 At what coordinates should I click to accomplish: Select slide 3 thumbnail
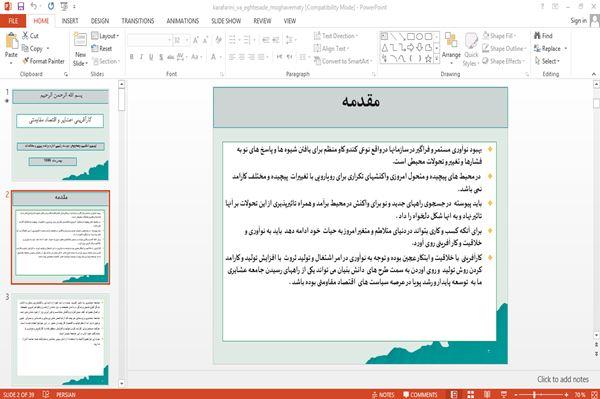pyautogui.click(x=60, y=340)
